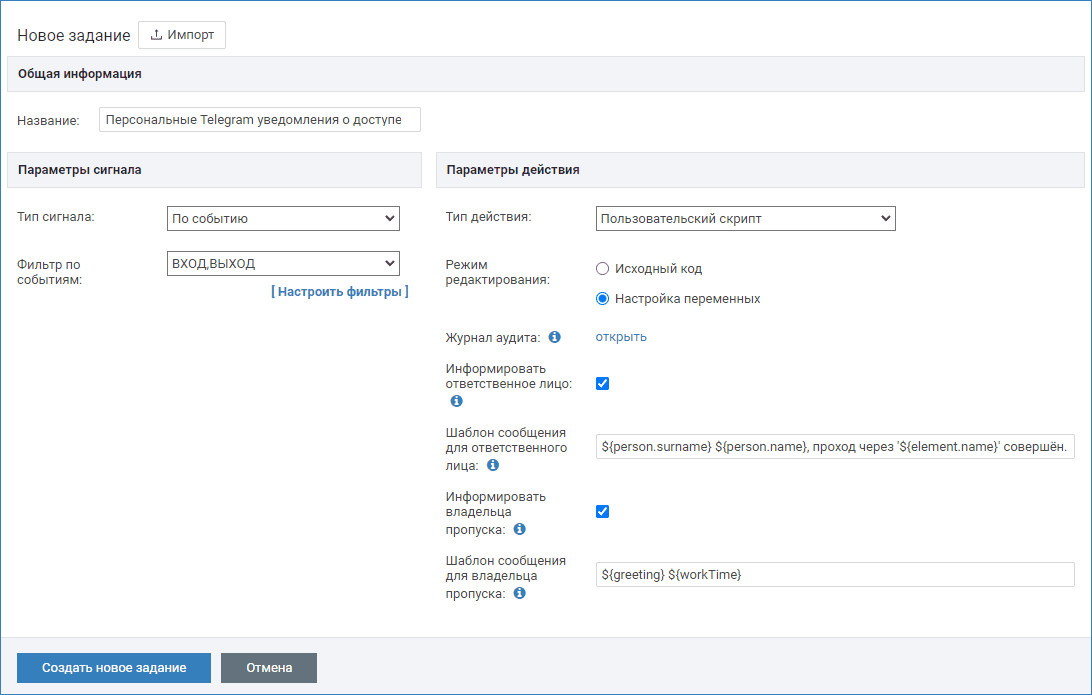Screen dimensions: 1092x695
Task: Click the Отмена button
Action: [x=268, y=668]
